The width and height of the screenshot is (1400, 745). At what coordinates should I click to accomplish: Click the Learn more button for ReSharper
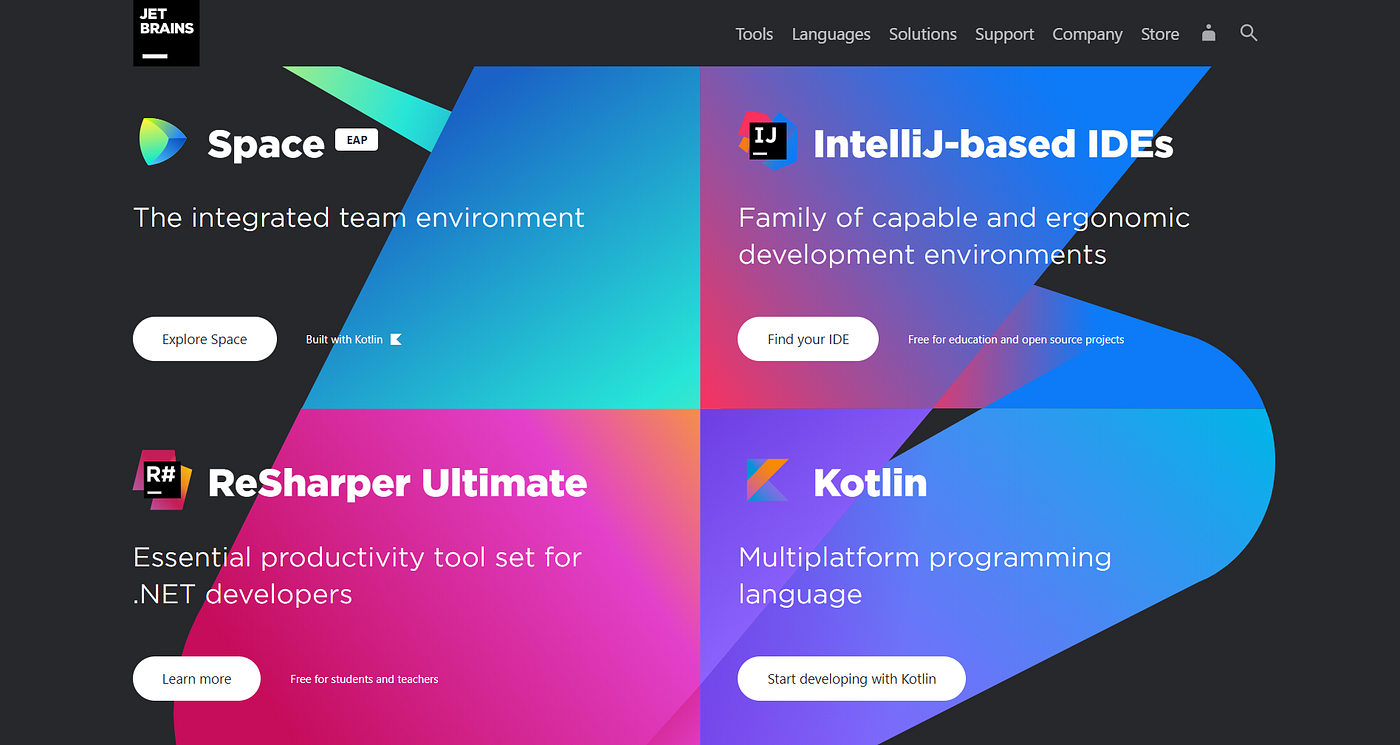coord(197,679)
